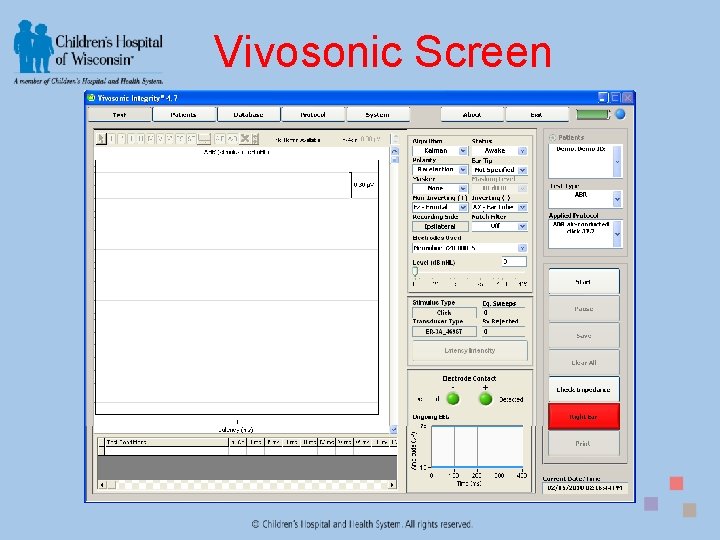Open the Applied Protocol dropdown

click(617, 234)
